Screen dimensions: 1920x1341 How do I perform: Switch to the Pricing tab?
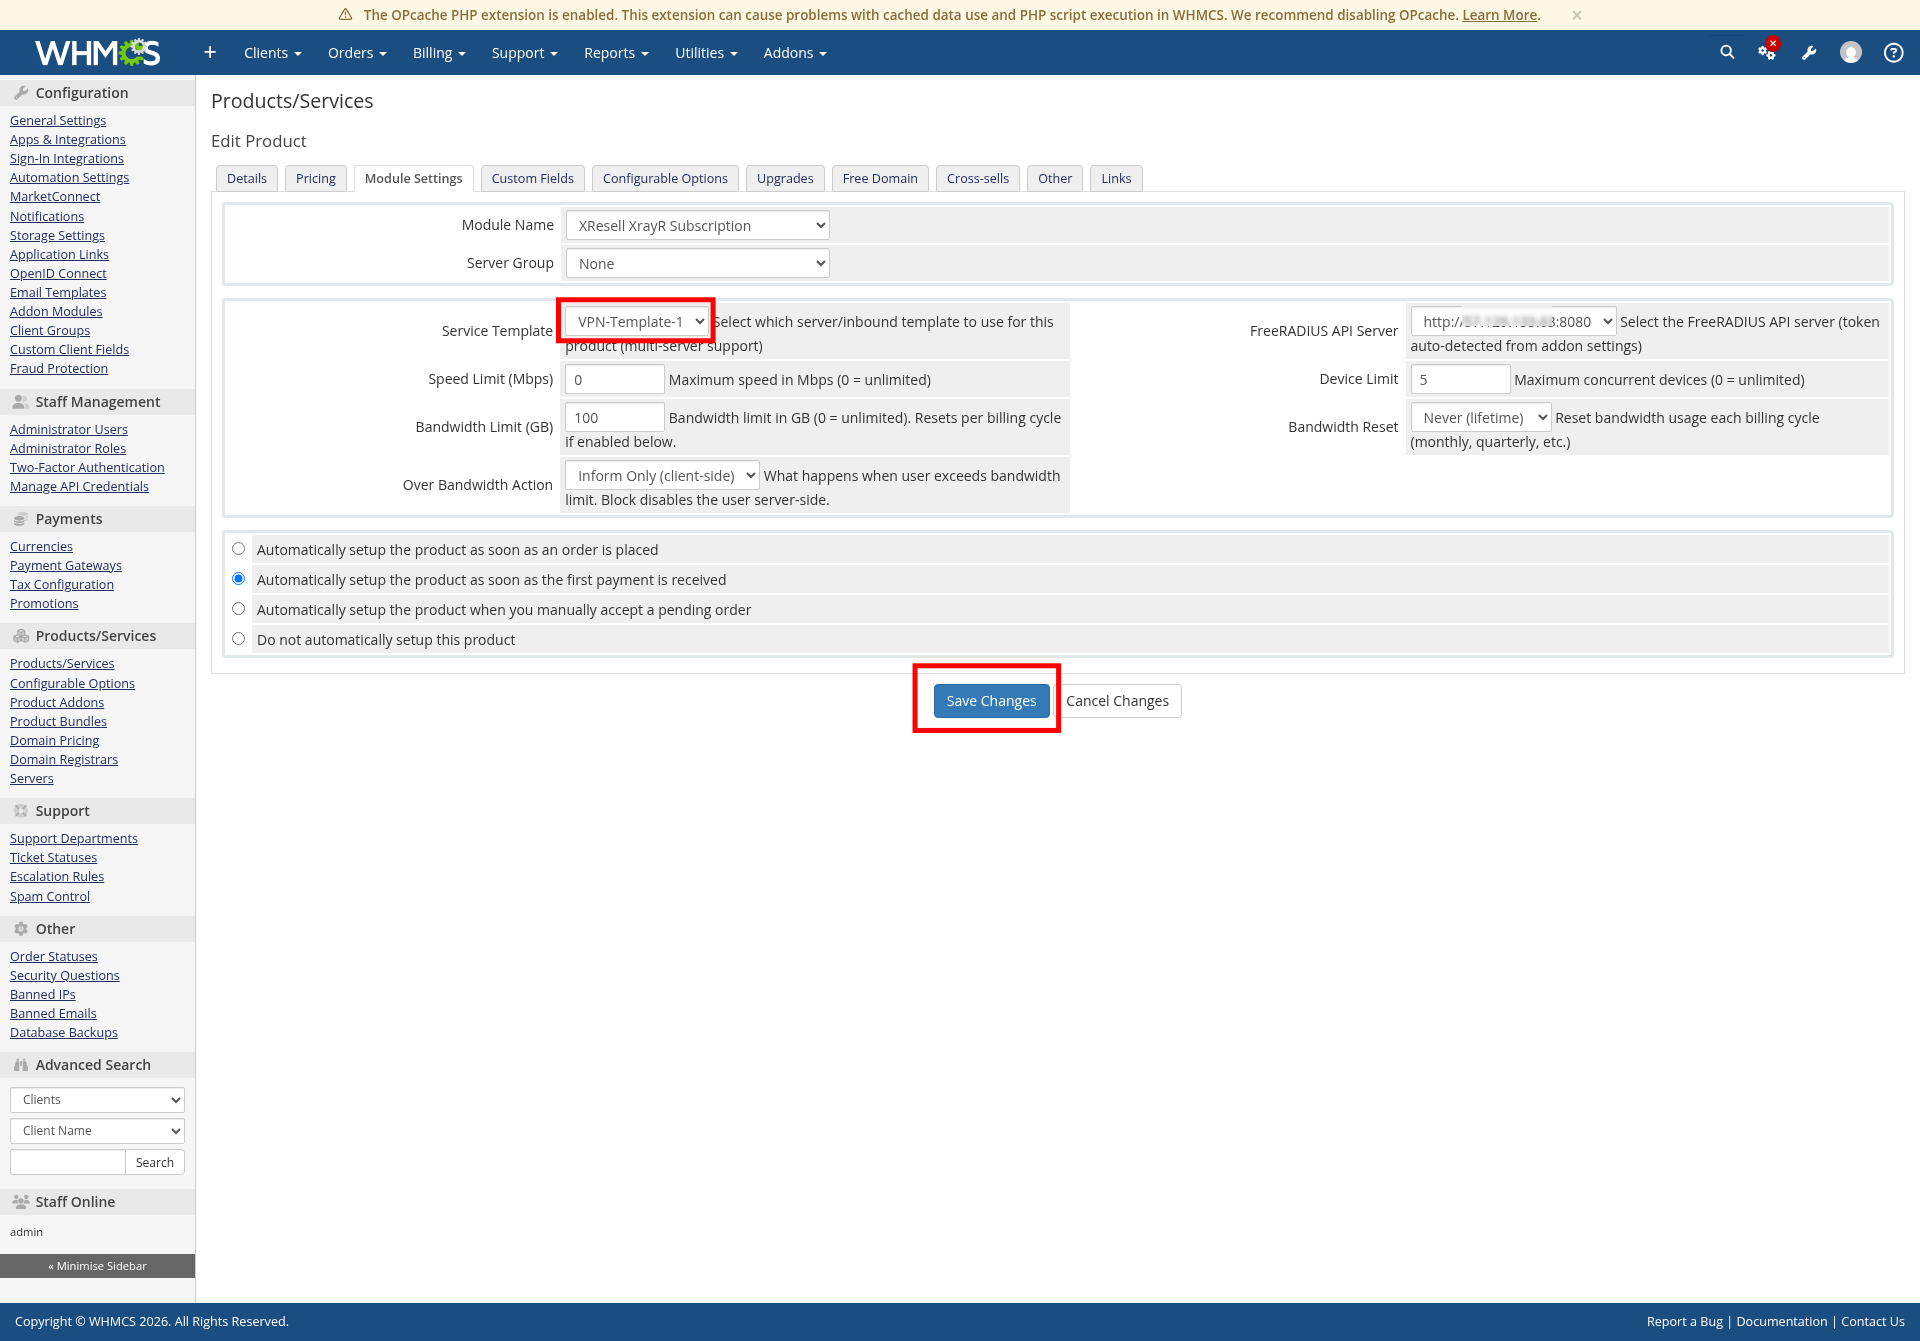316,178
